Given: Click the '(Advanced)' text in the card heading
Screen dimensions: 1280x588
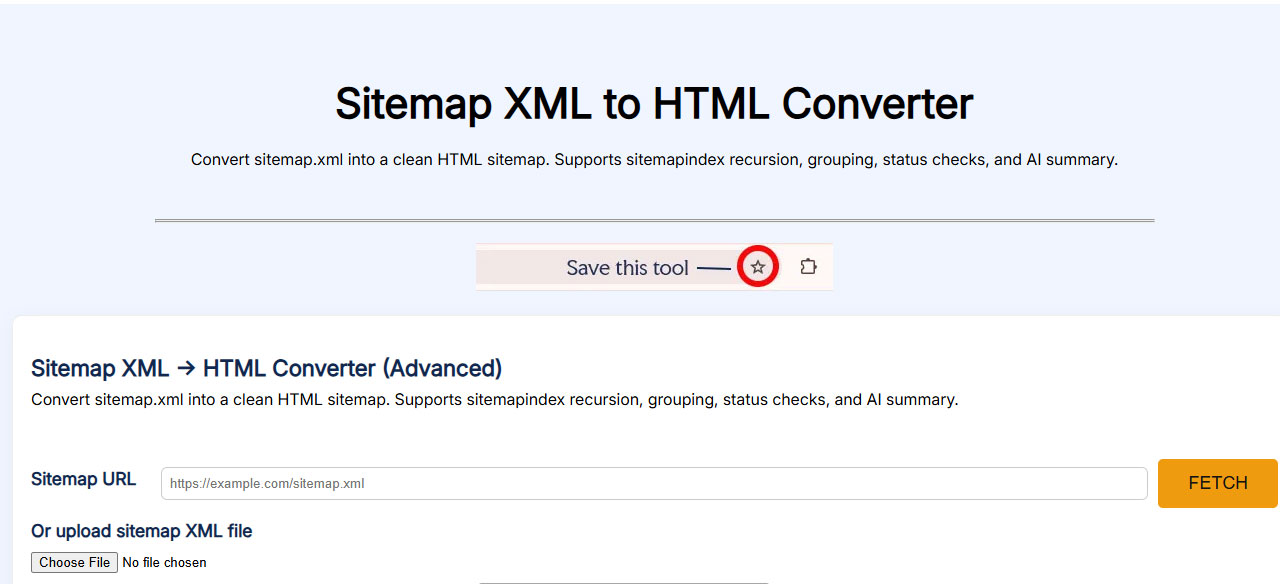Looking at the screenshot, I should pos(442,368).
